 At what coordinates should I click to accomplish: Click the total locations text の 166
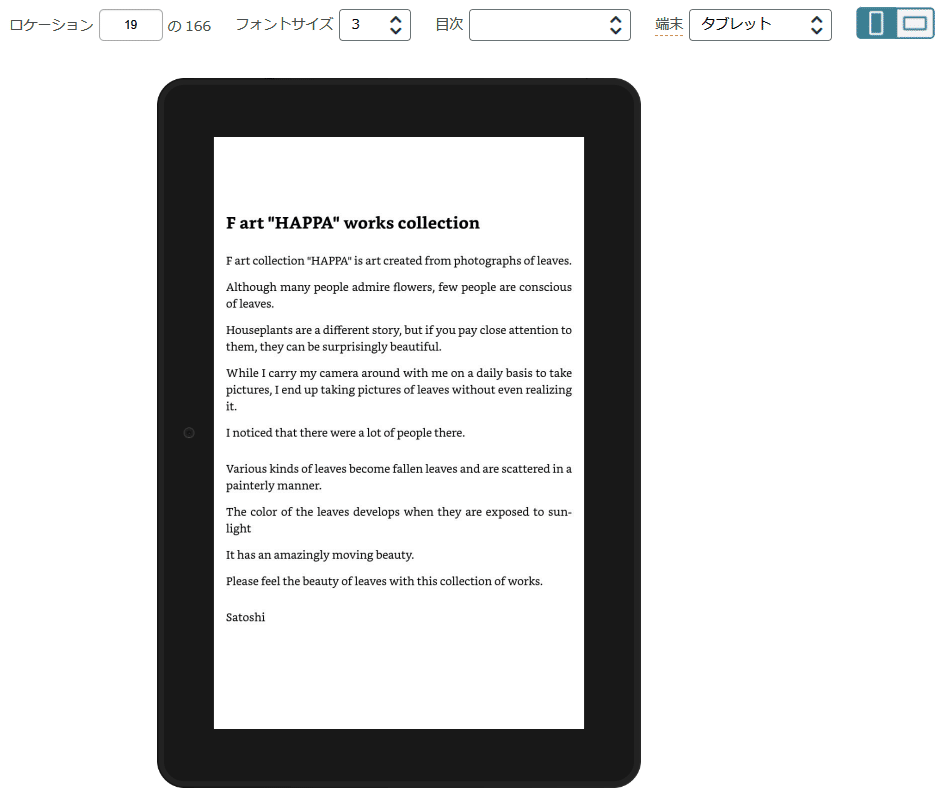[x=189, y=26]
